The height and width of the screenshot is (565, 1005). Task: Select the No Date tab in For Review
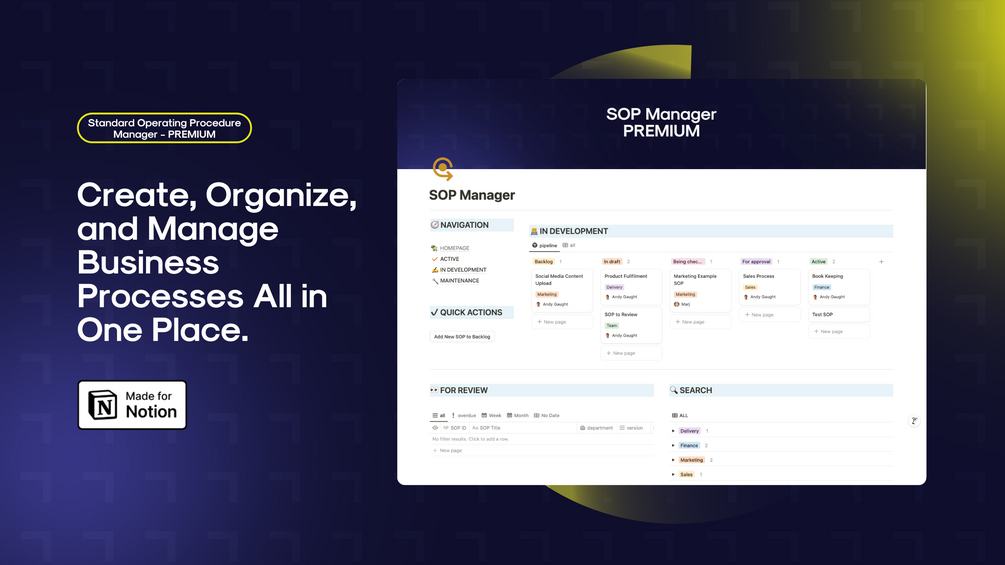tap(547, 416)
